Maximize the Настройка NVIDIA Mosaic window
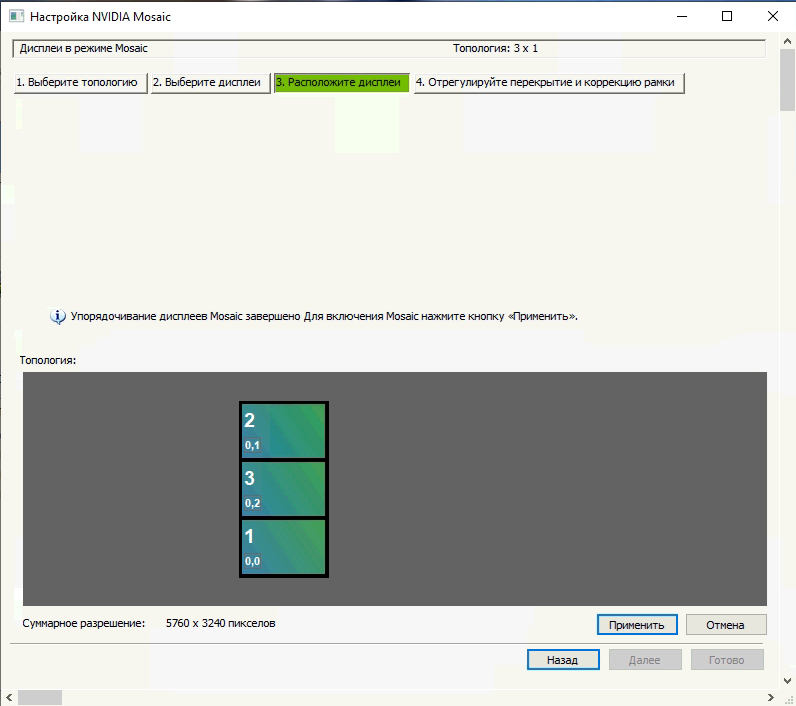796x706 pixels. click(x=727, y=16)
